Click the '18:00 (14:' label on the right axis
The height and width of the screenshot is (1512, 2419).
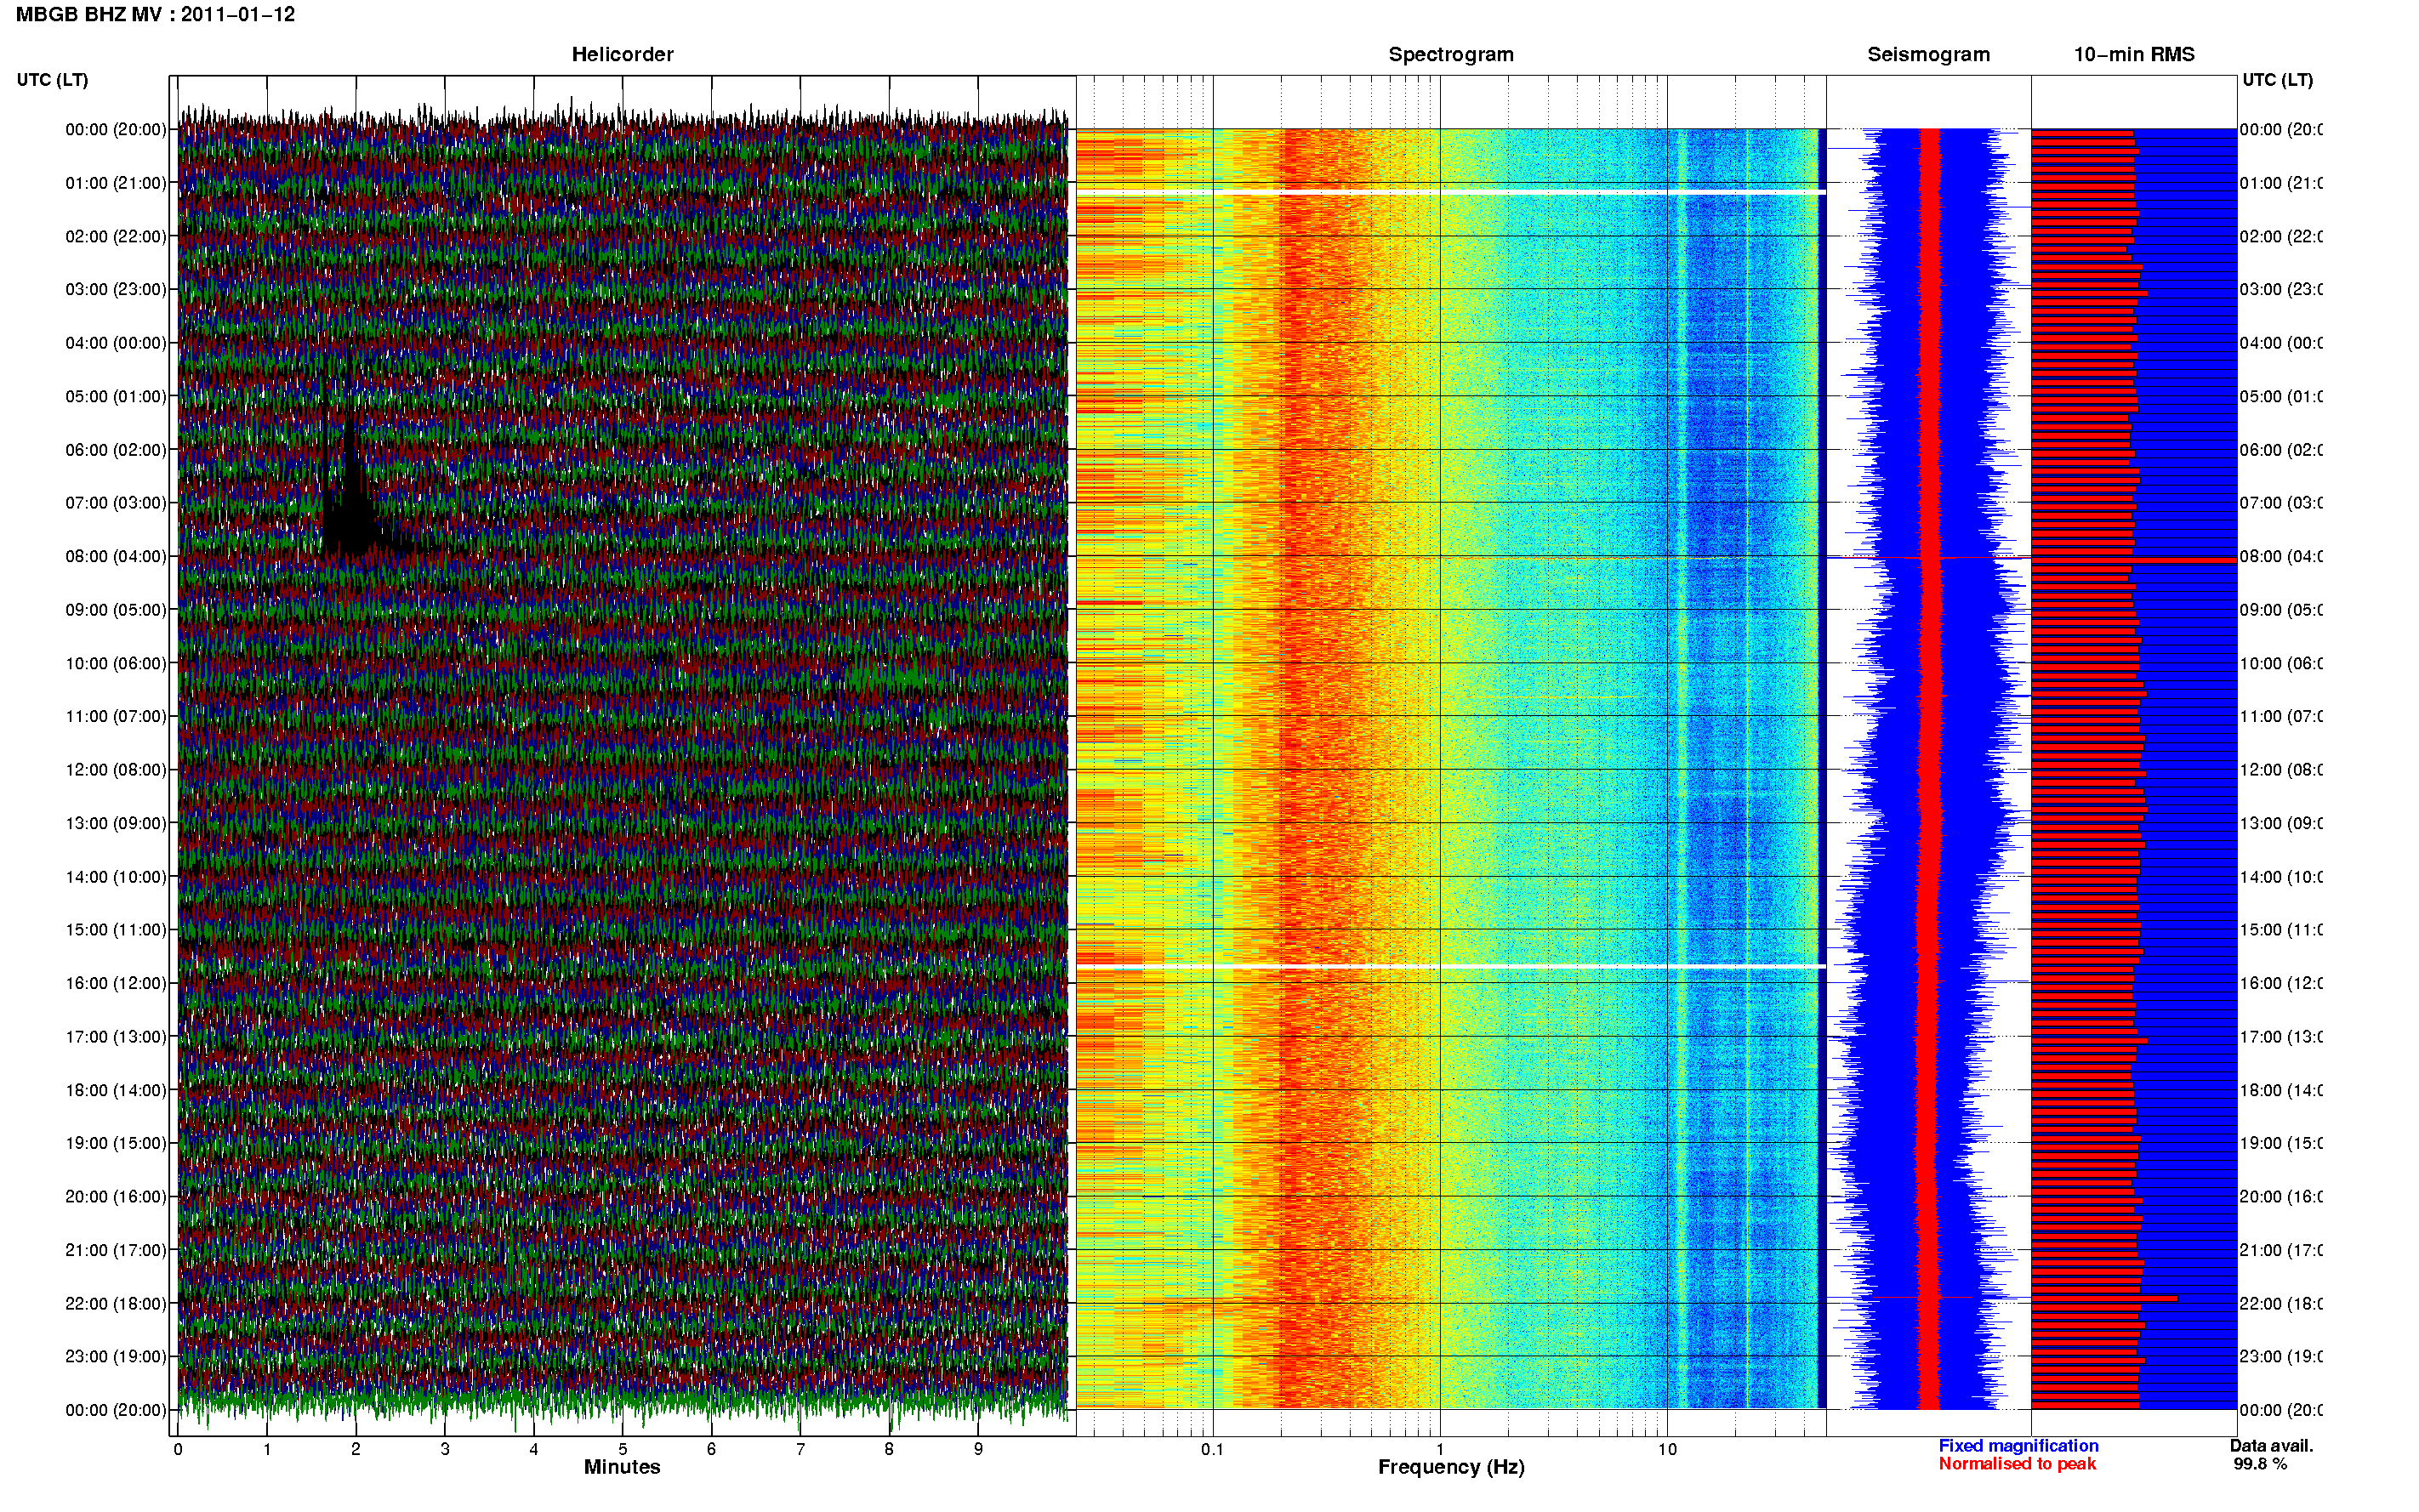(x=2281, y=1090)
